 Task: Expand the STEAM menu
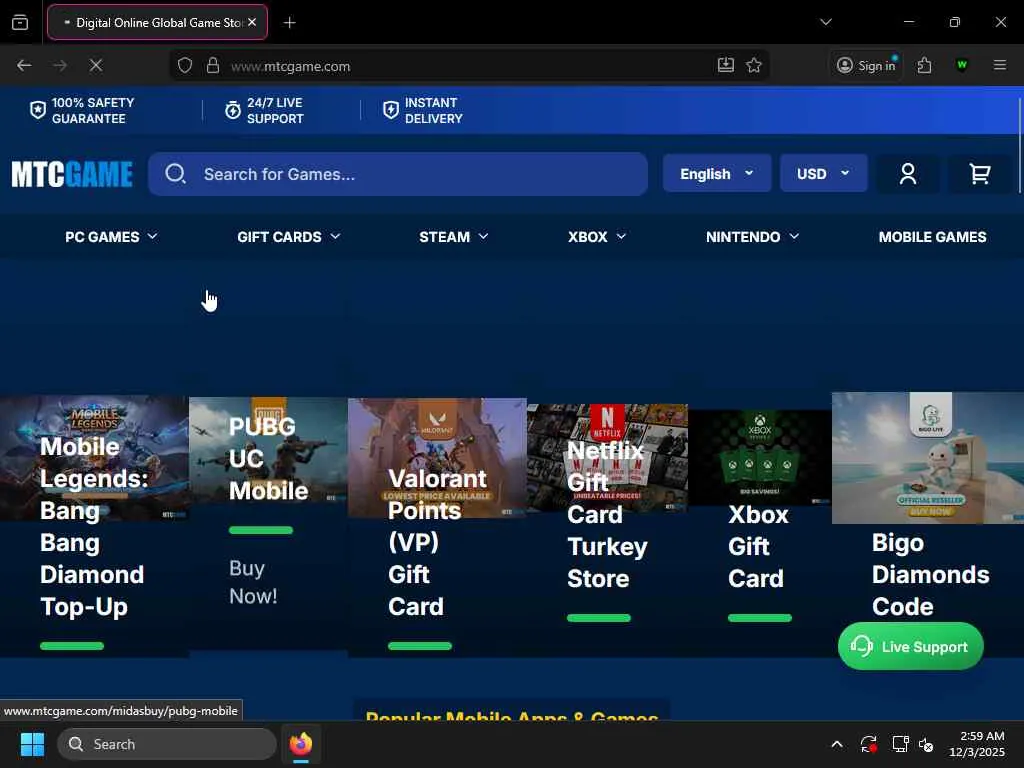[453, 237]
